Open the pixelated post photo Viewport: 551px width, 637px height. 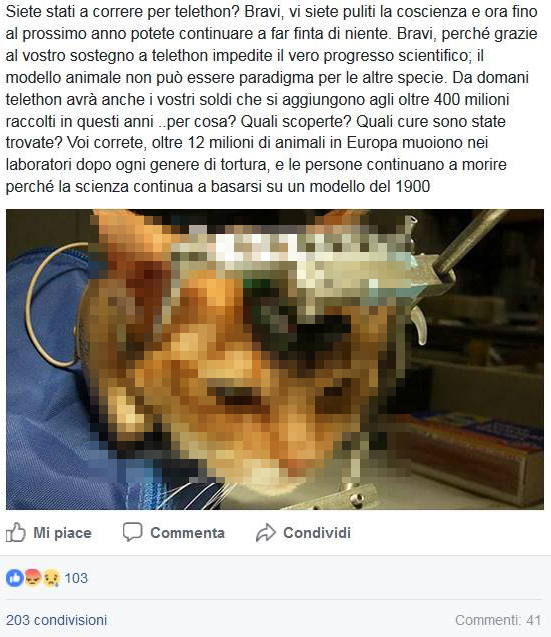[x=275, y=359]
